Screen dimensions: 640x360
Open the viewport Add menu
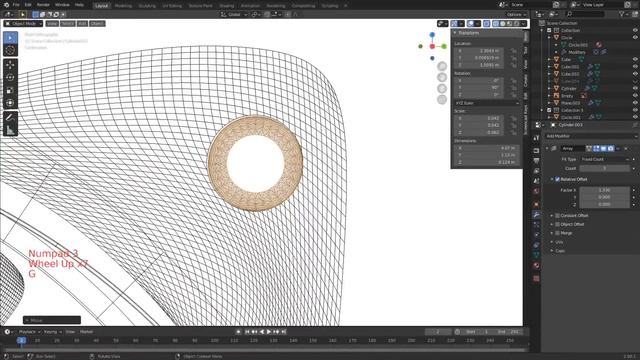pyautogui.click(x=82, y=24)
